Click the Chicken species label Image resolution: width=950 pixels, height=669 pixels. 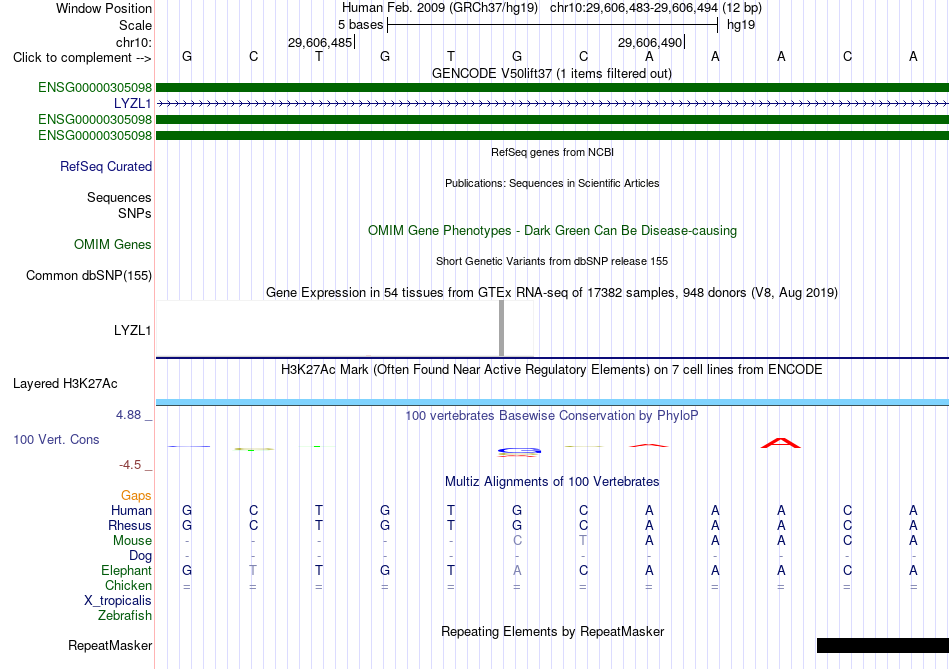coord(128,585)
